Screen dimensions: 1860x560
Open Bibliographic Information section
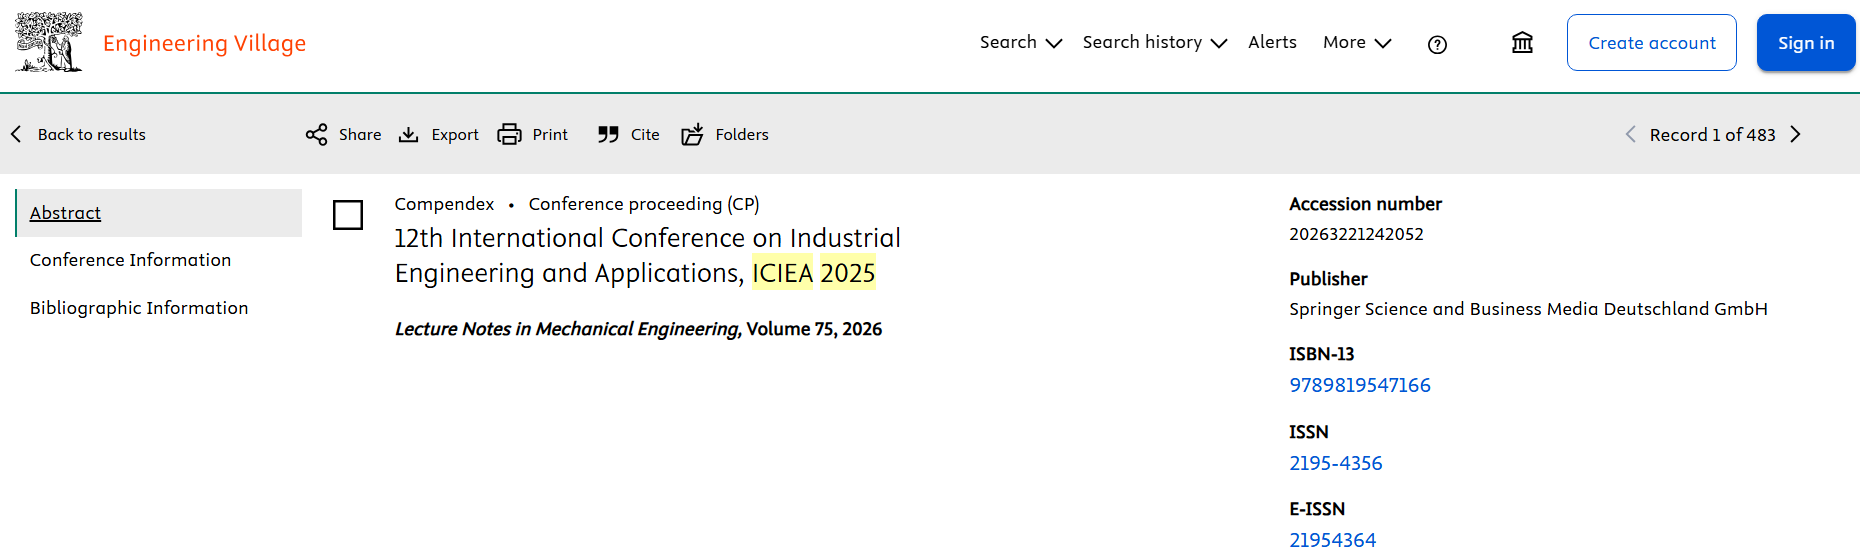139,308
